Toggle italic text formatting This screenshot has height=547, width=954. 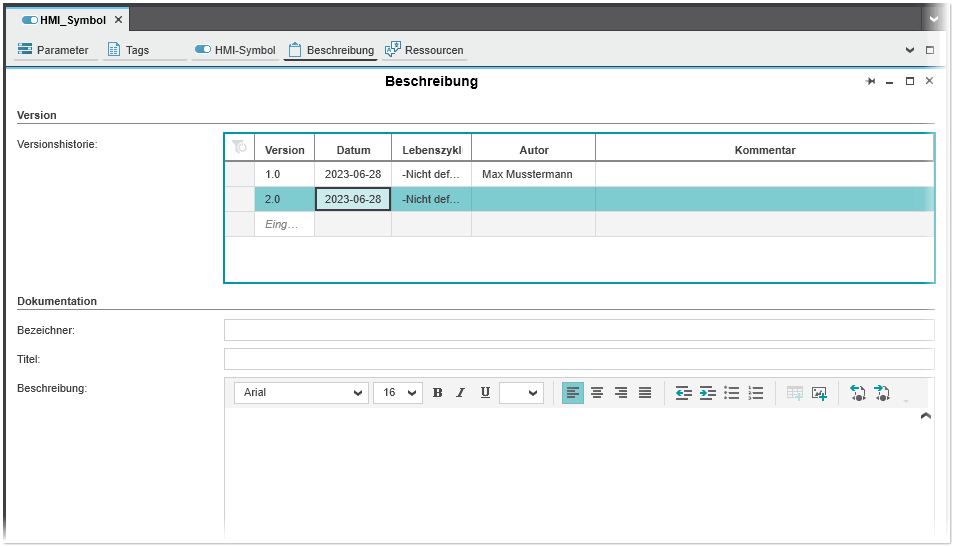461,393
